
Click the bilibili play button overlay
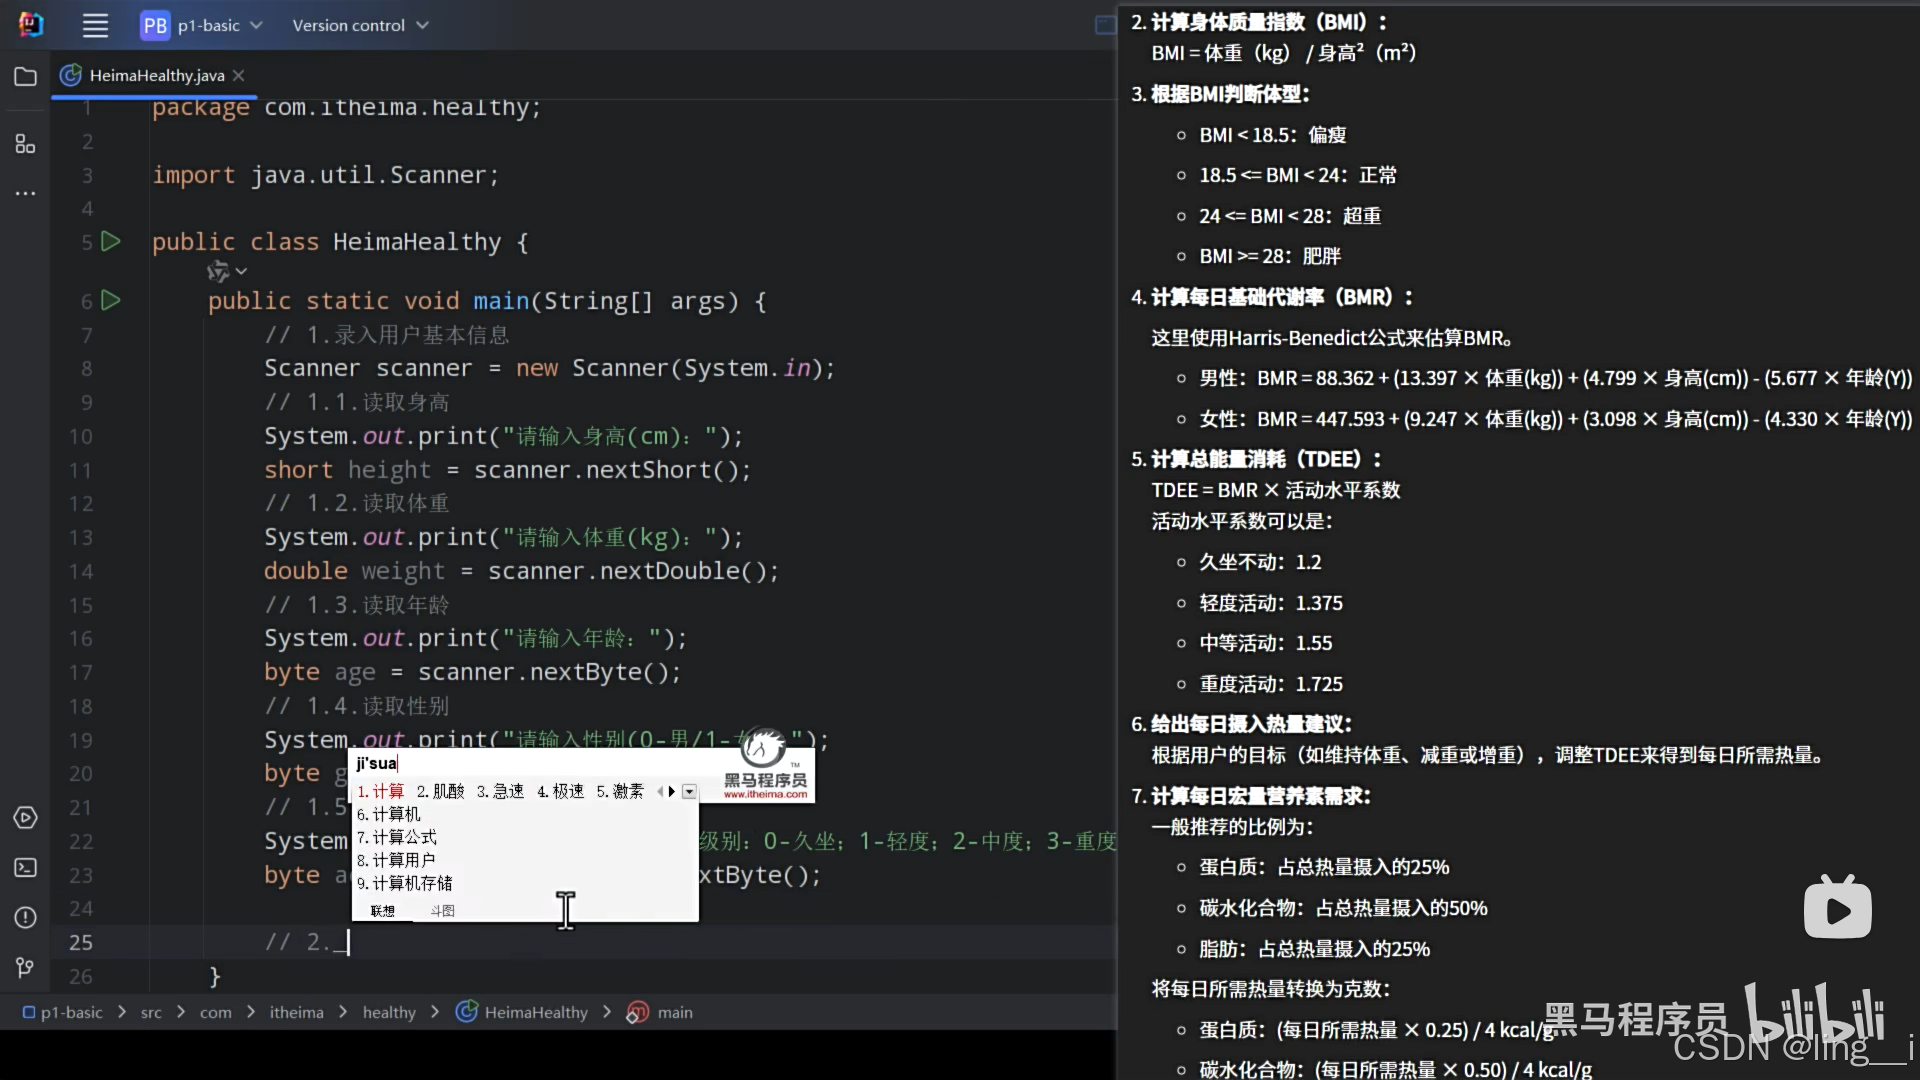[x=1838, y=907]
